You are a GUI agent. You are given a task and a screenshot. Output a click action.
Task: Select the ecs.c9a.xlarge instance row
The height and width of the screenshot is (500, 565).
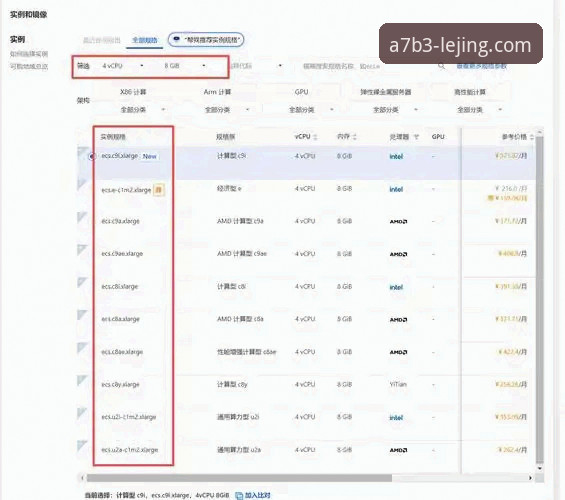306,221
